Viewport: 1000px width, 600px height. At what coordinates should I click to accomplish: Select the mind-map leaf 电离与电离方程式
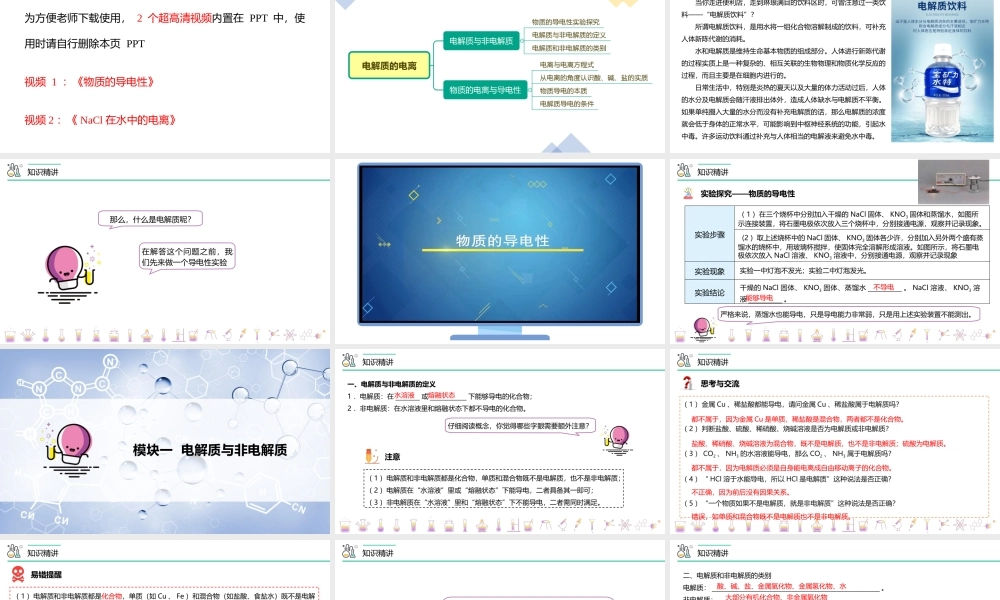click(x=566, y=64)
